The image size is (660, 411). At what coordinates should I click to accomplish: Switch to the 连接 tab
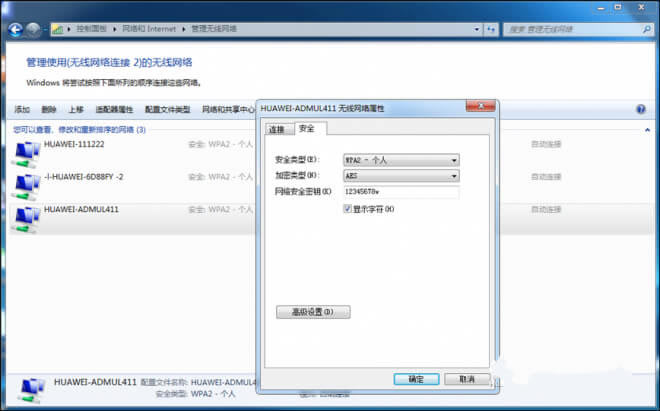coord(277,129)
